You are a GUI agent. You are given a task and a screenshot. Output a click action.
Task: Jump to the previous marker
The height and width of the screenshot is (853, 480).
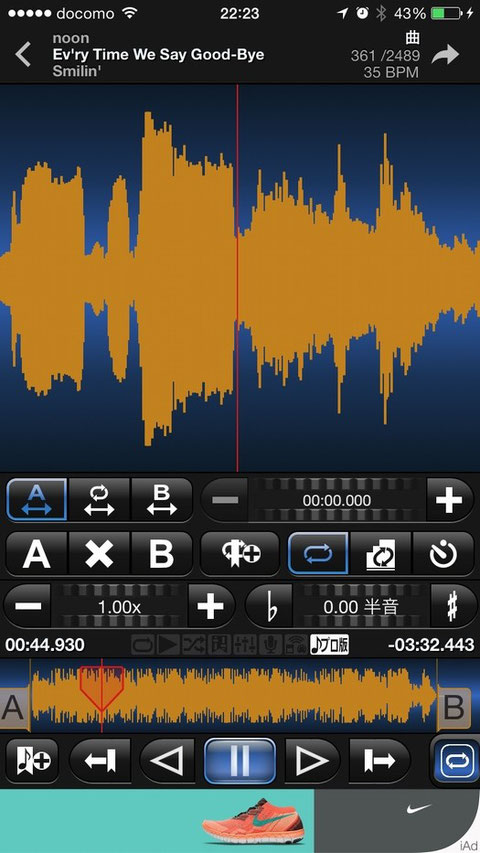100,761
